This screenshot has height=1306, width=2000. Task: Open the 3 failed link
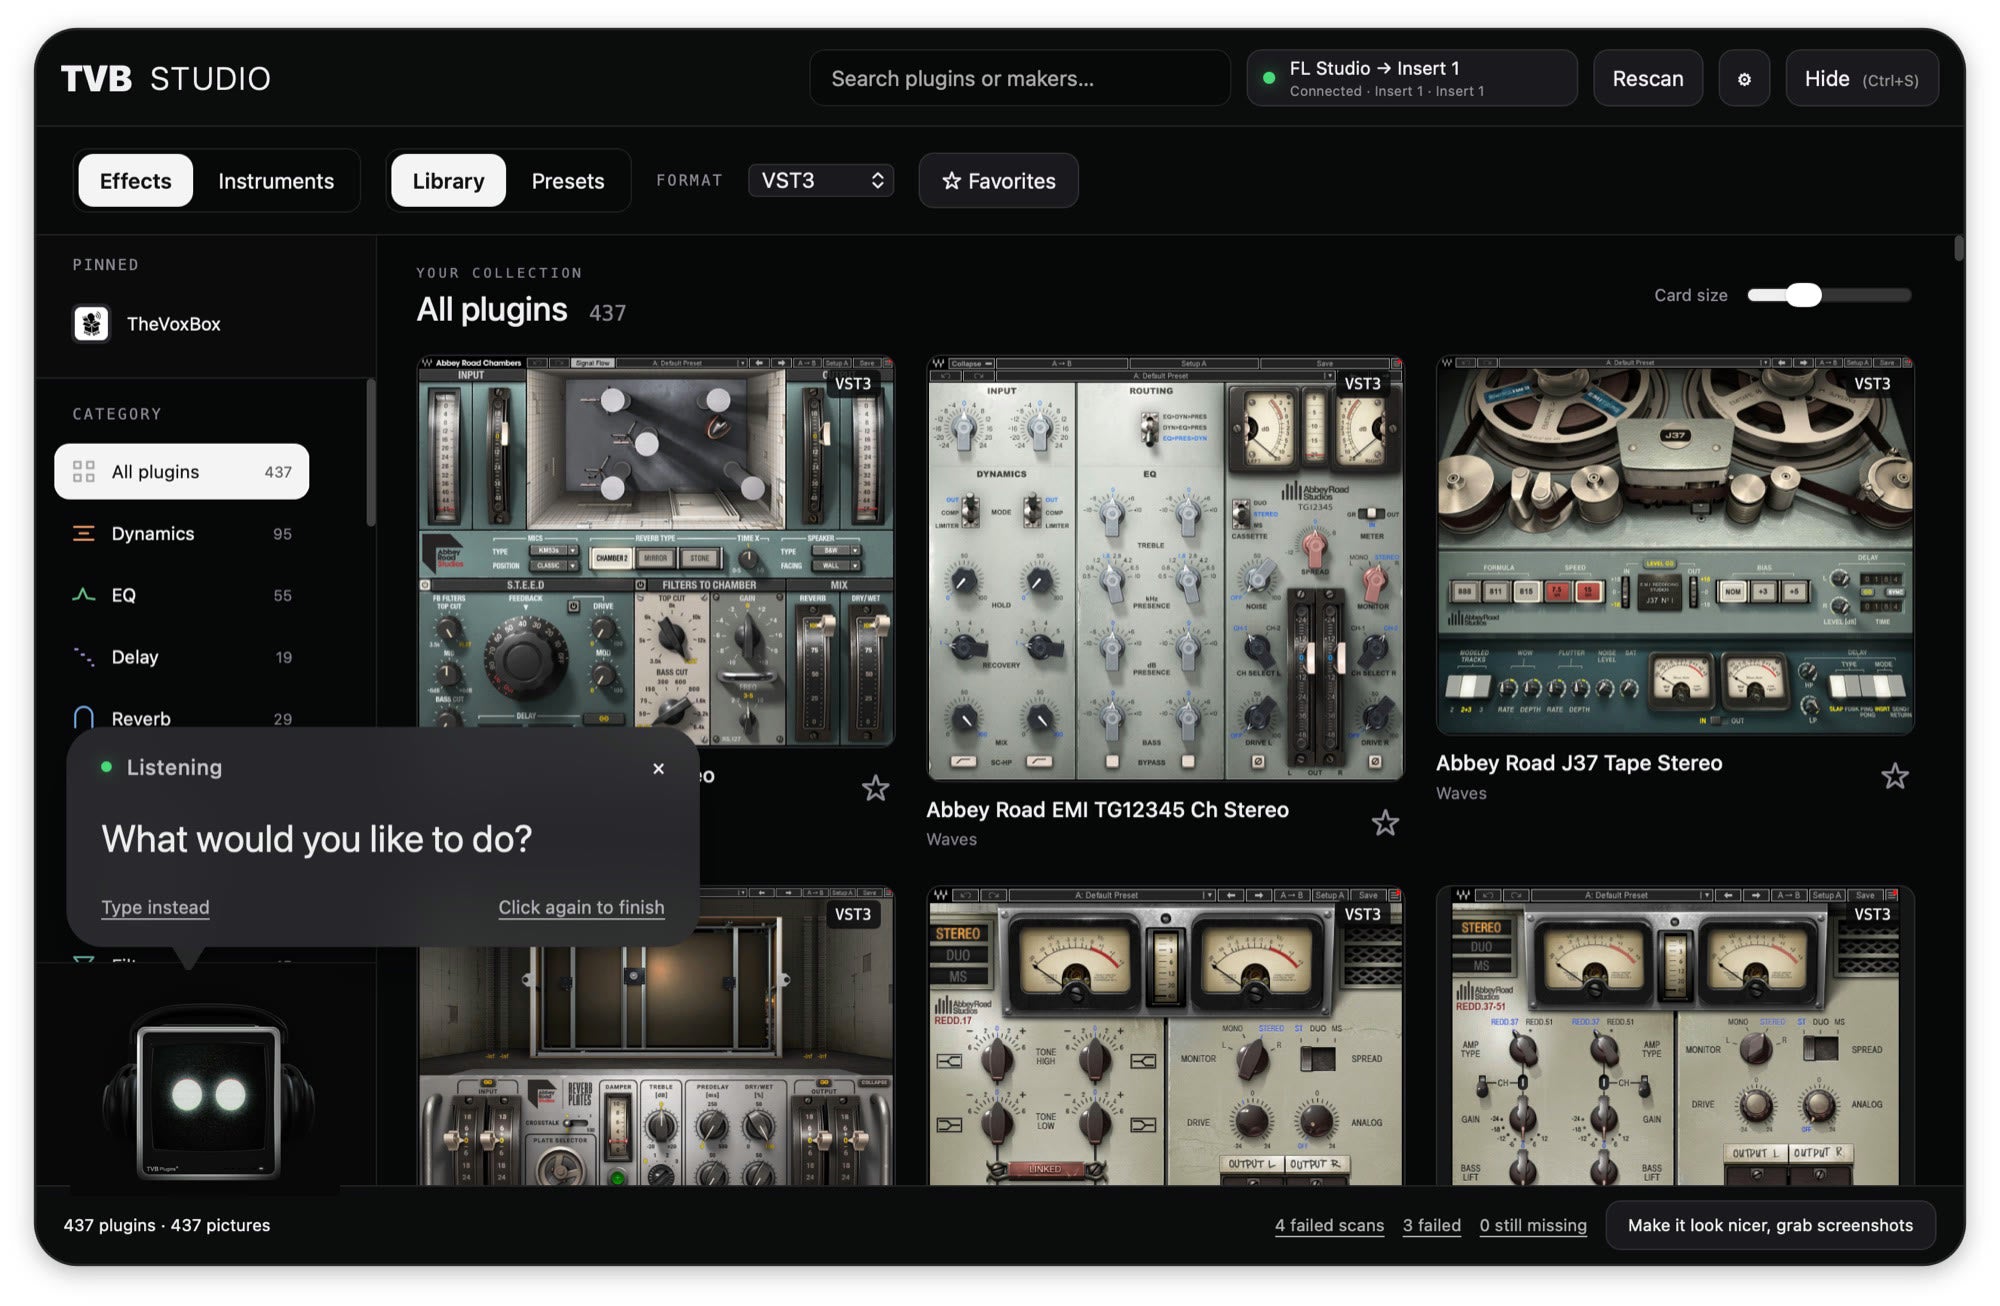(1431, 1225)
